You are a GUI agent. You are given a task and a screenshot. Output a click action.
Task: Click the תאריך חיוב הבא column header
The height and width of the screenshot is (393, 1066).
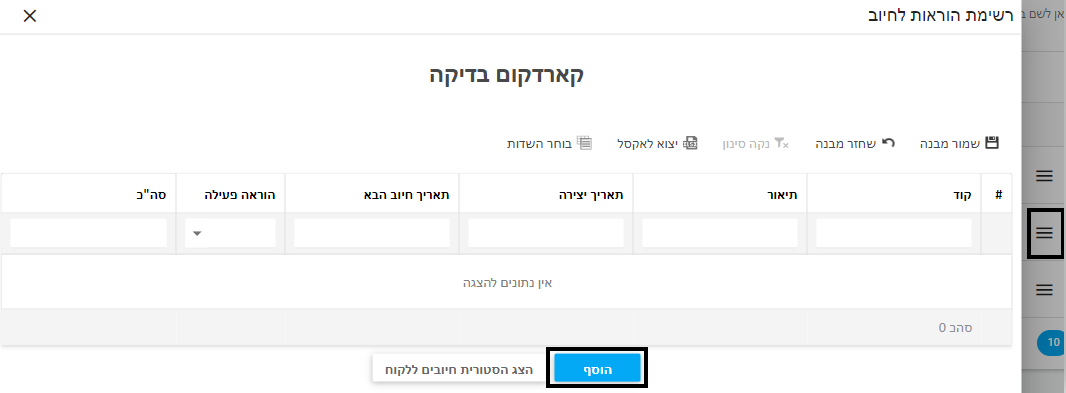point(372,194)
